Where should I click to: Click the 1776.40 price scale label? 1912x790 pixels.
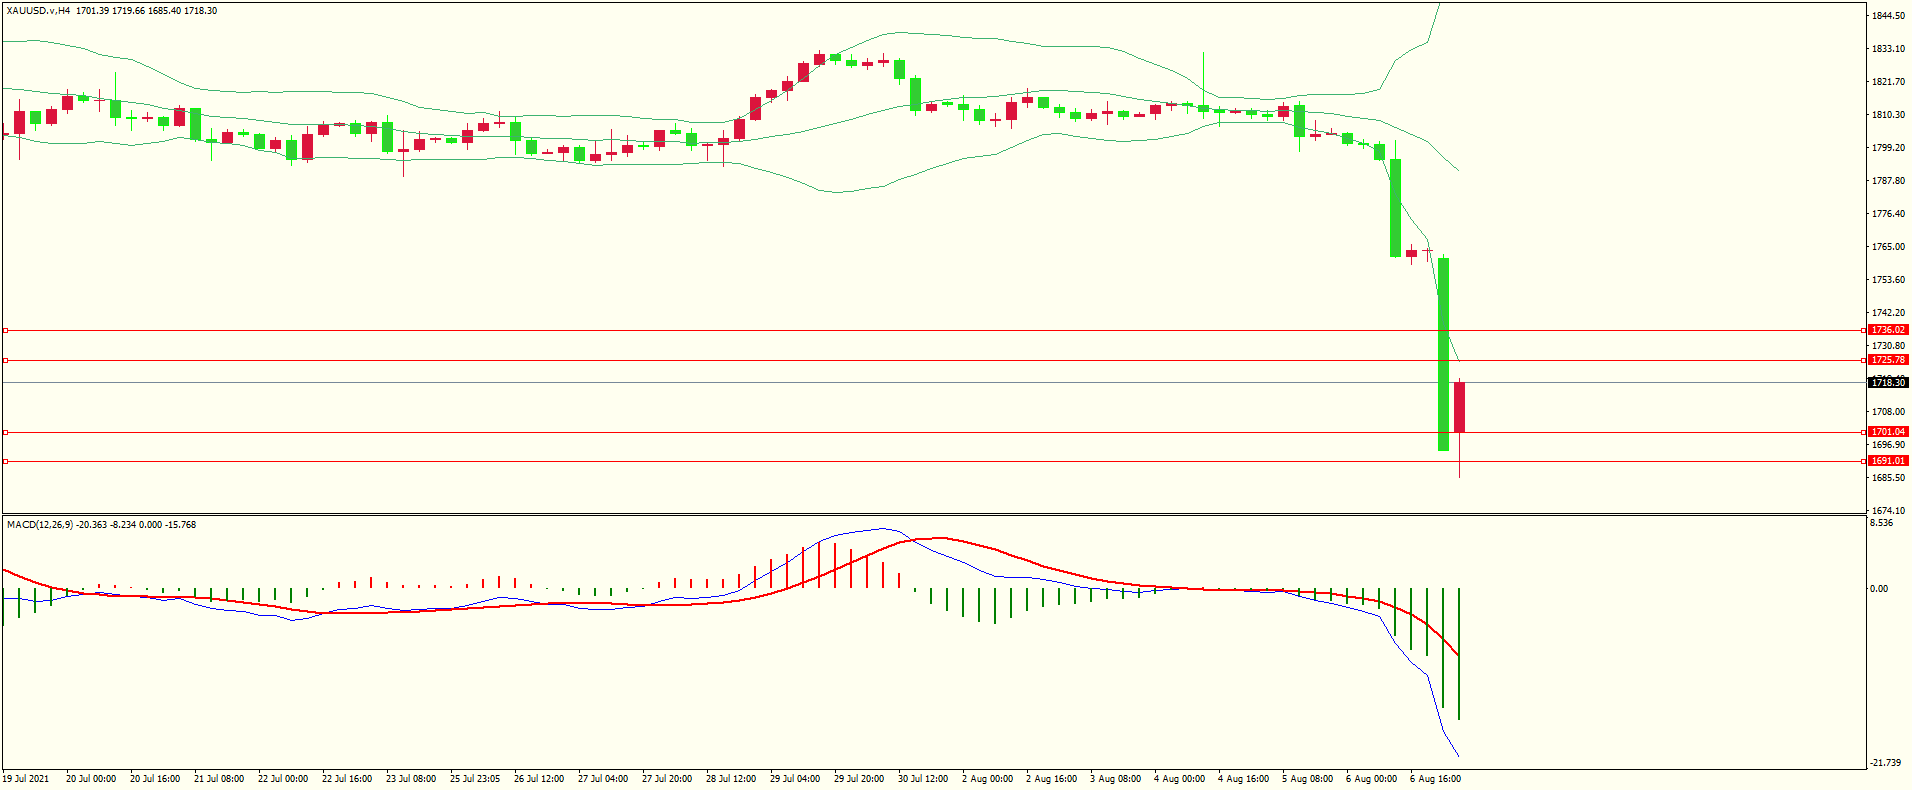coord(1888,214)
